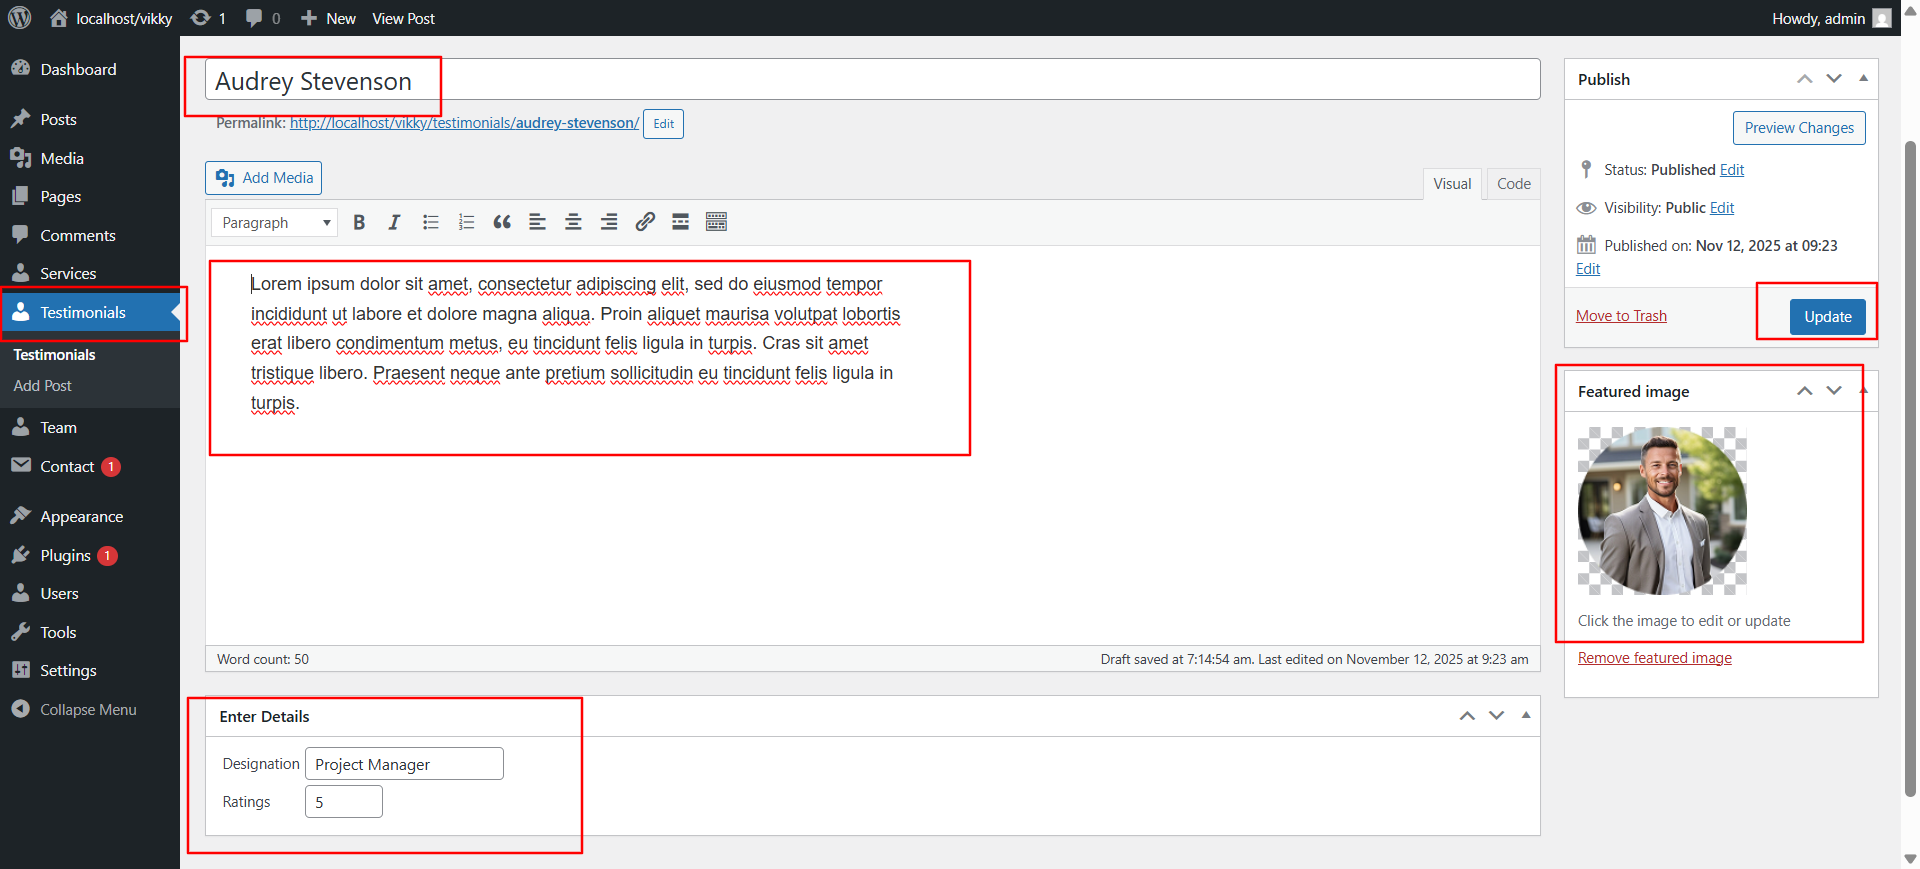This screenshot has width=1920, height=869.
Task: Click the insert/edit link icon
Action: click(645, 222)
